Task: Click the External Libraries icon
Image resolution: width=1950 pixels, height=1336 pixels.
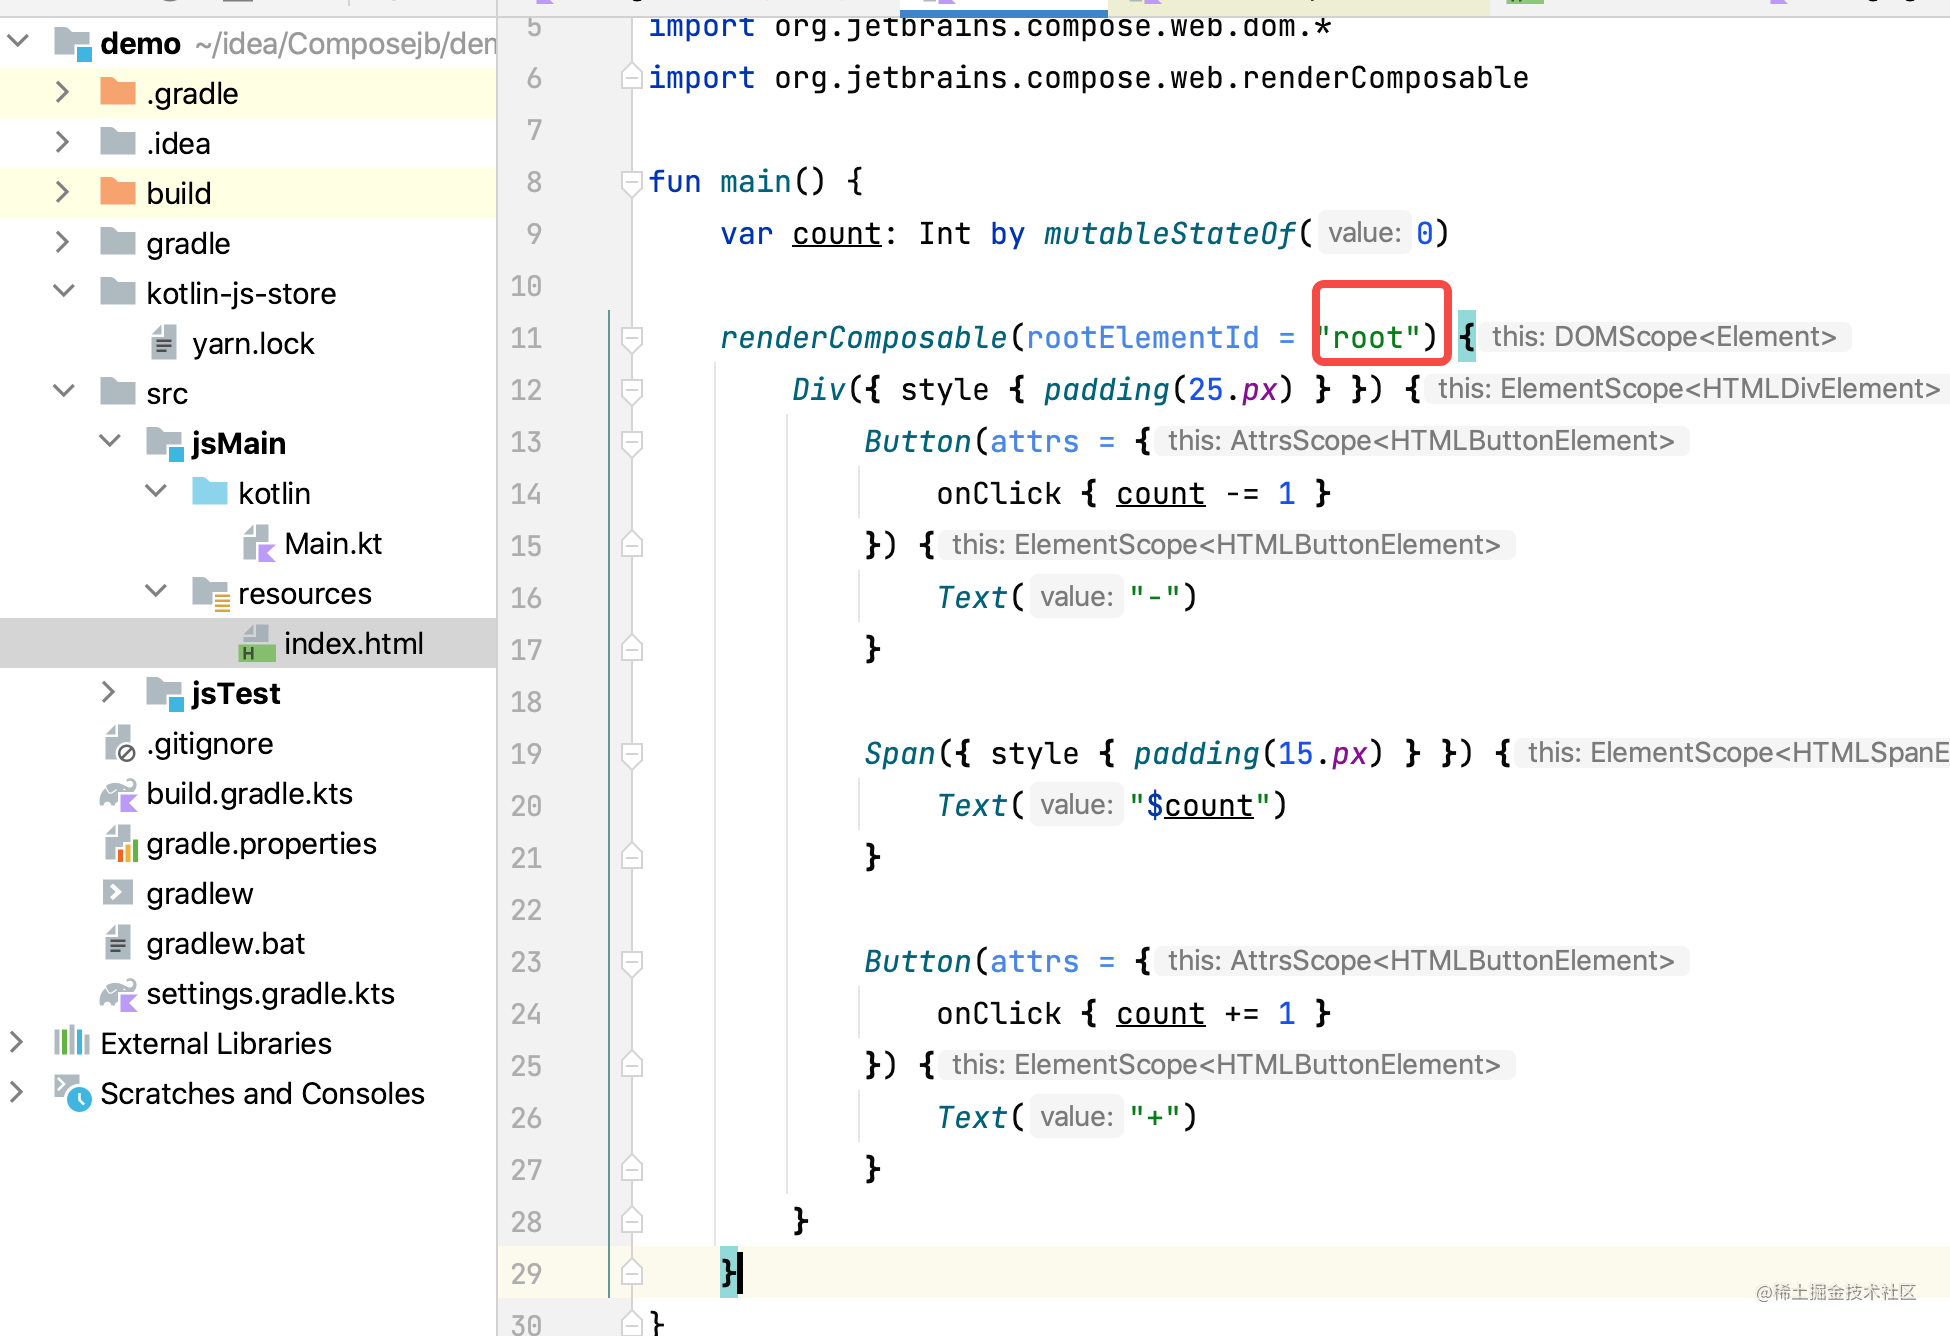Action: point(72,1042)
